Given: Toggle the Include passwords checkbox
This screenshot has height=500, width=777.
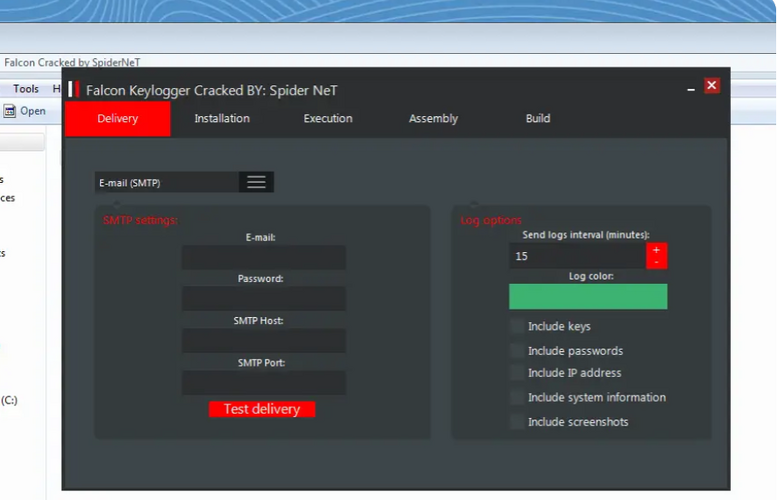Looking at the screenshot, I should (x=517, y=350).
